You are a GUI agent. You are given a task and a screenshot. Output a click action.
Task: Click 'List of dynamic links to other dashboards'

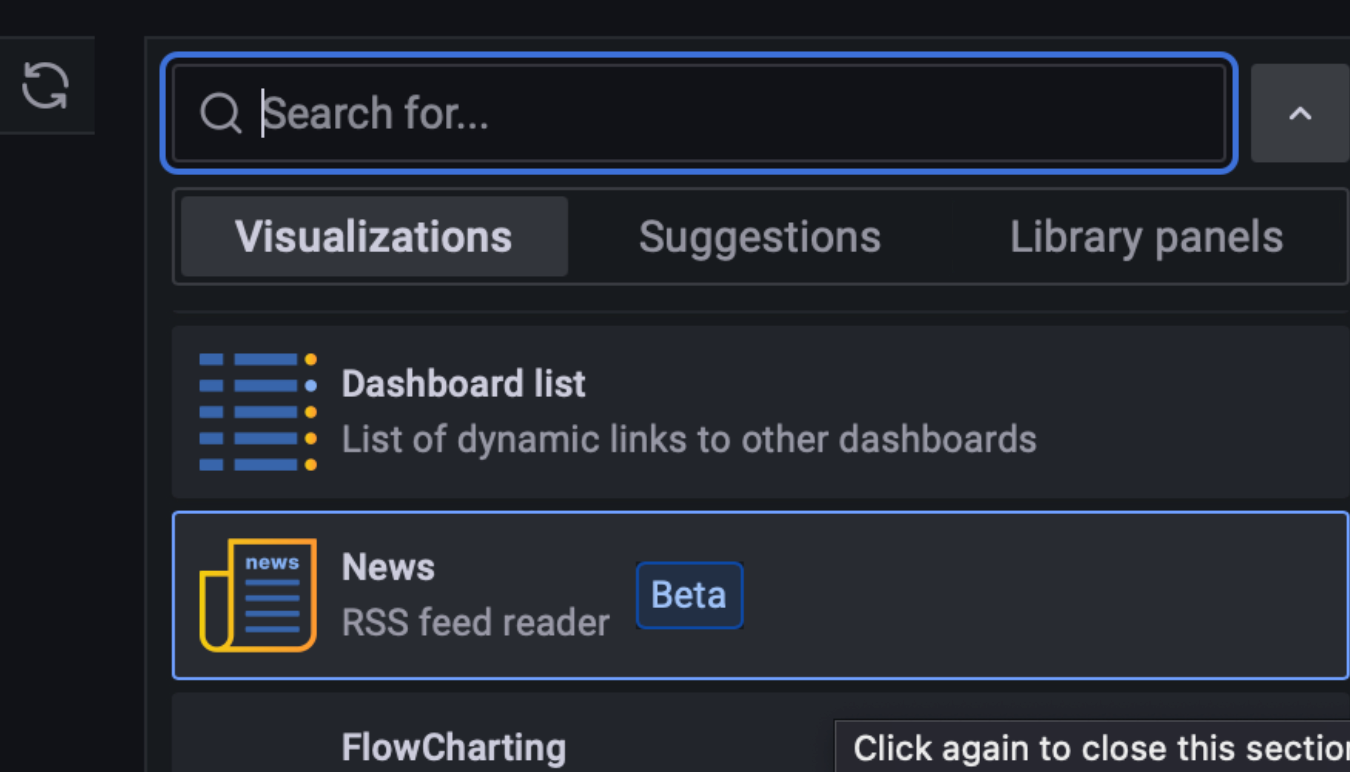point(689,439)
